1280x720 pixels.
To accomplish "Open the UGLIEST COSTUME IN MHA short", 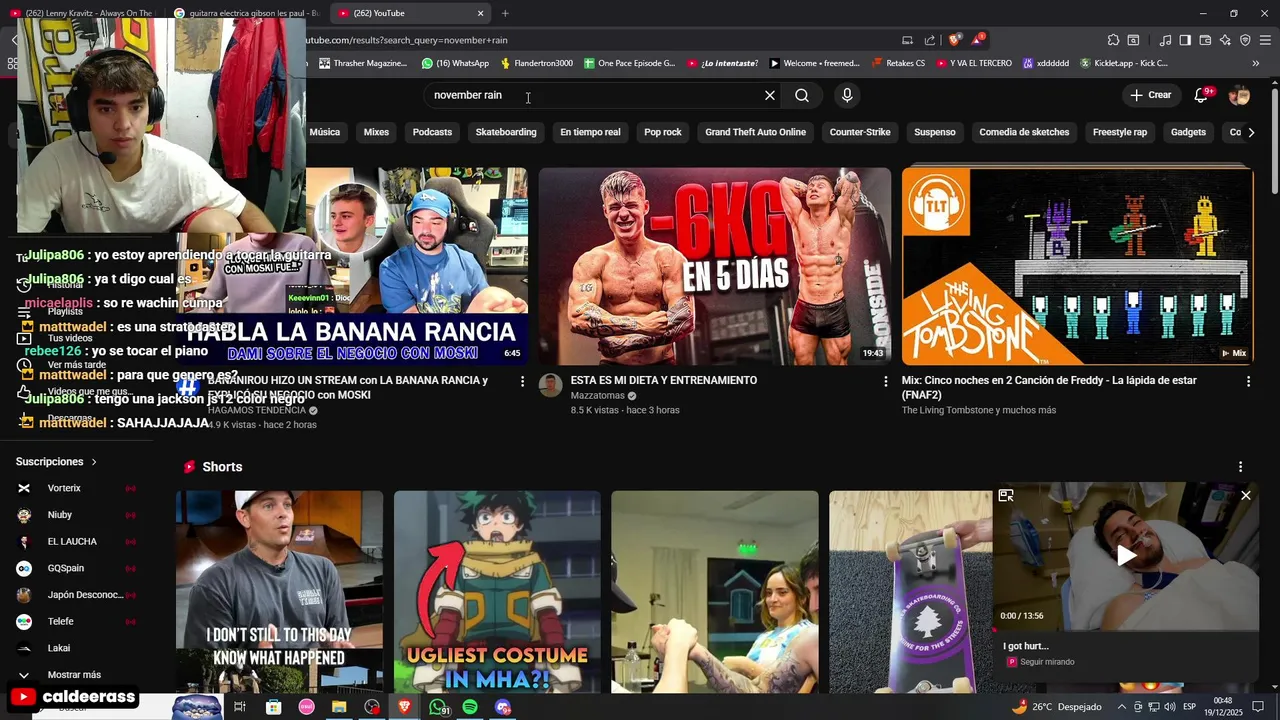I will tap(497, 591).
